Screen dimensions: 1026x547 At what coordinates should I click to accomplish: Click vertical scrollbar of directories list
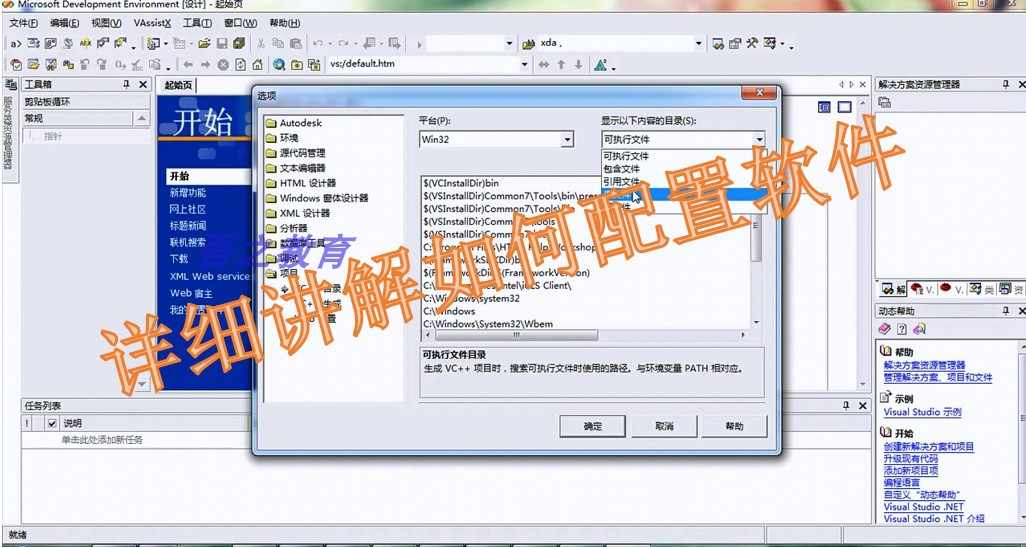tap(756, 251)
